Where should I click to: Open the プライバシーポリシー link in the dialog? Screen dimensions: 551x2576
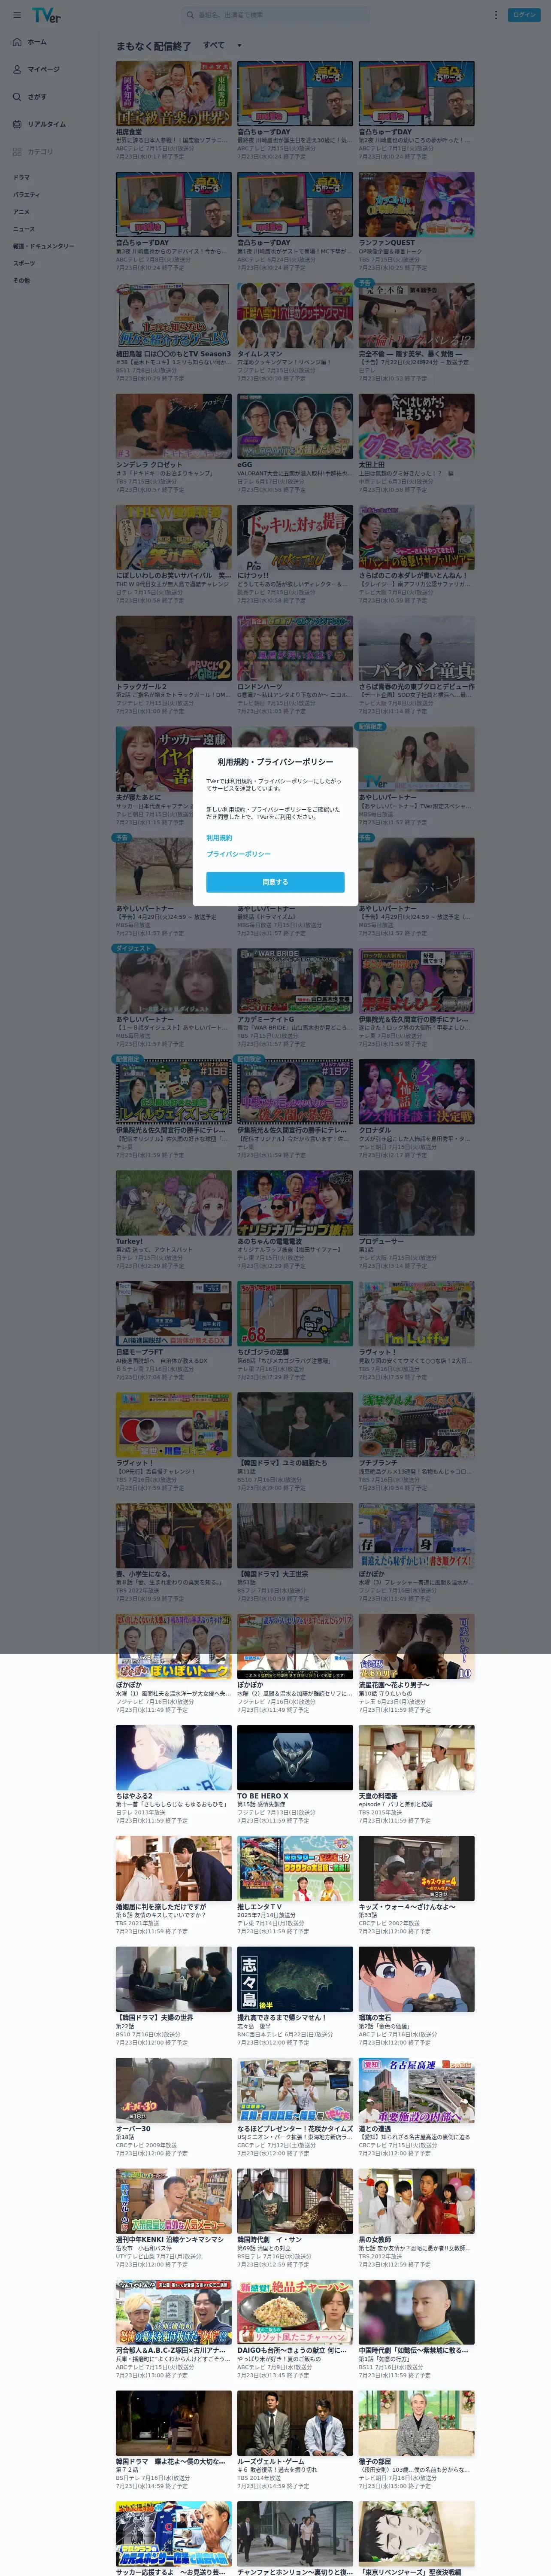coord(238,854)
